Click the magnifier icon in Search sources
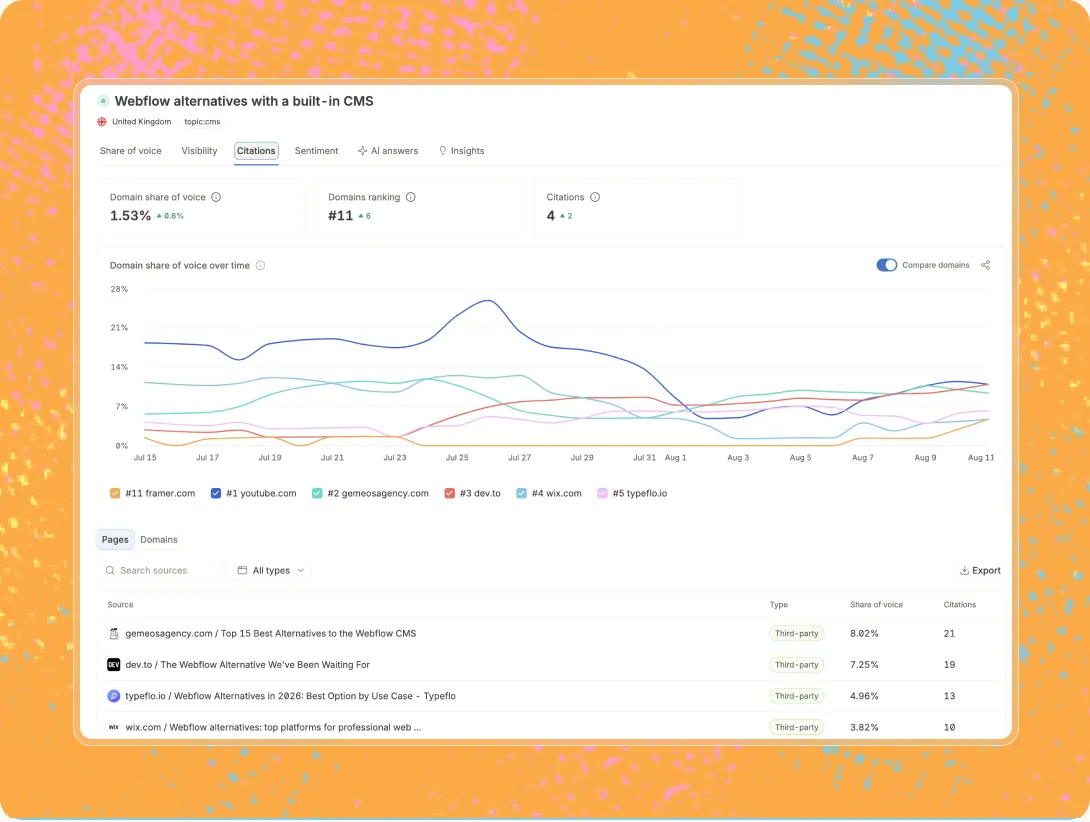Screen dimensions: 1090x822 coord(110,570)
